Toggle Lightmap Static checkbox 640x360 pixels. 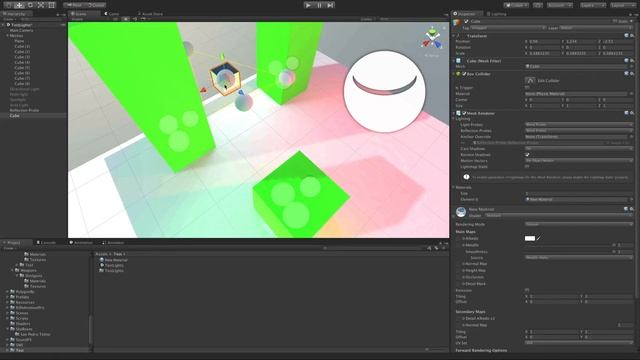tap(527, 167)
